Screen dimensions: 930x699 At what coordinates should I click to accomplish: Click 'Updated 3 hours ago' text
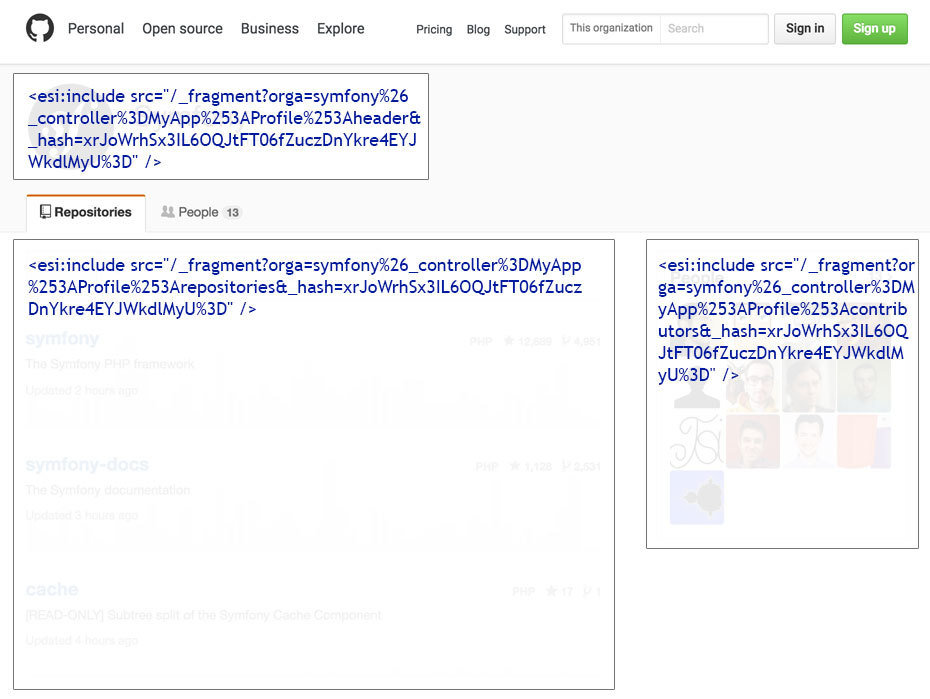[82, 515]
